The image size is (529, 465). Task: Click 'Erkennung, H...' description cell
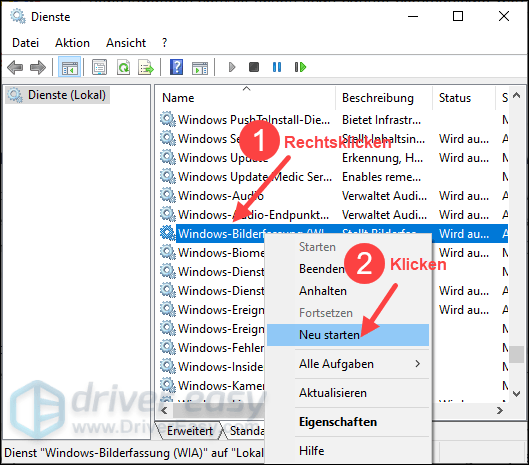[x=383, y=158]
